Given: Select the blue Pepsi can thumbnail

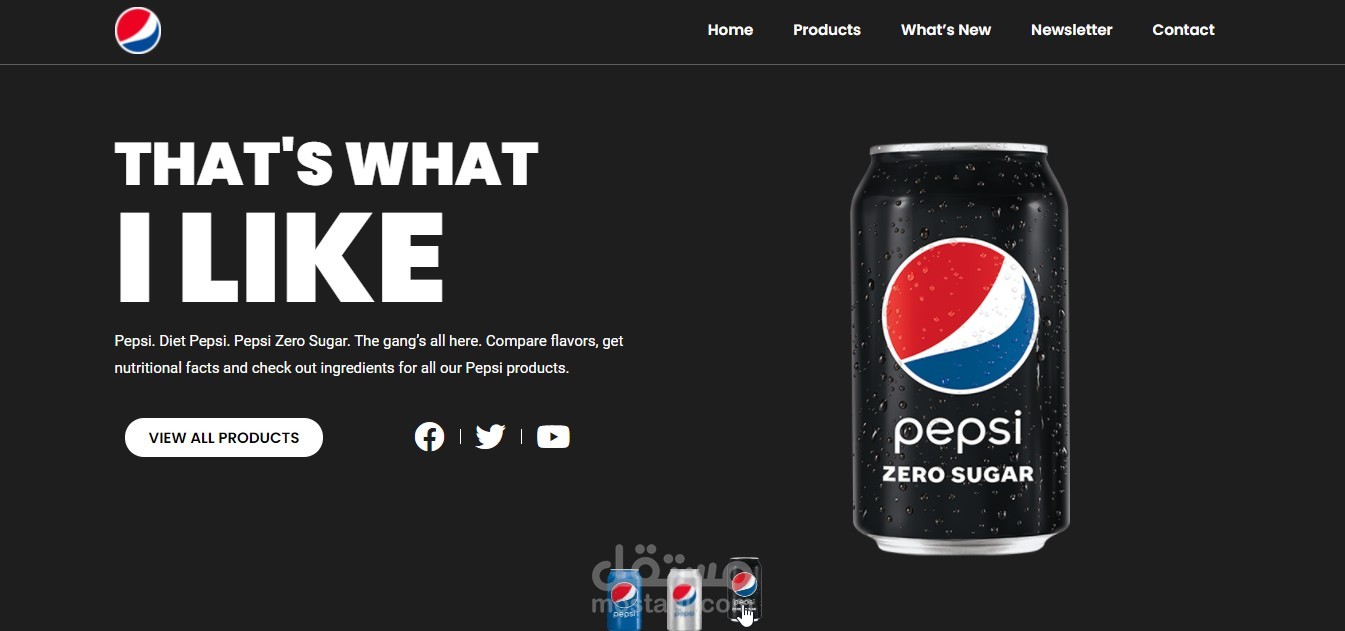Looking at the screenshot, I should [625, 599].
